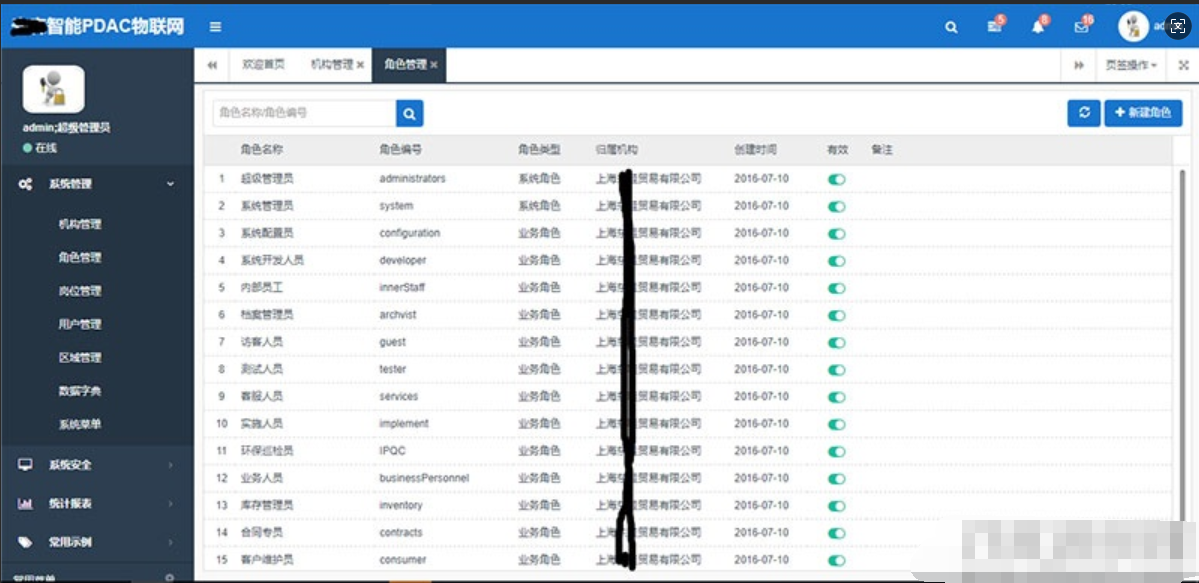
Task: Click the fullscreen icon next to 页签操作
Action: pyautogui.click(x=1182, y=63)
